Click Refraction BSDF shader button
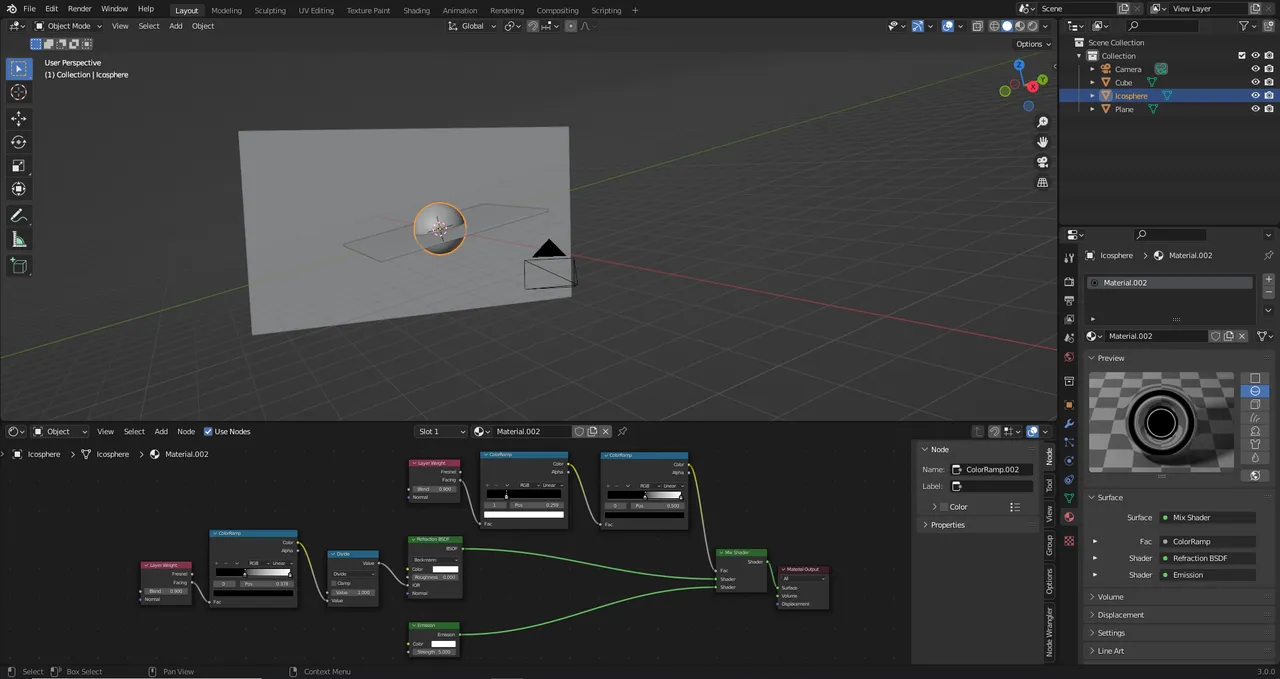The width and height of the screenshot is (1280, 679). click(1207, 559)
